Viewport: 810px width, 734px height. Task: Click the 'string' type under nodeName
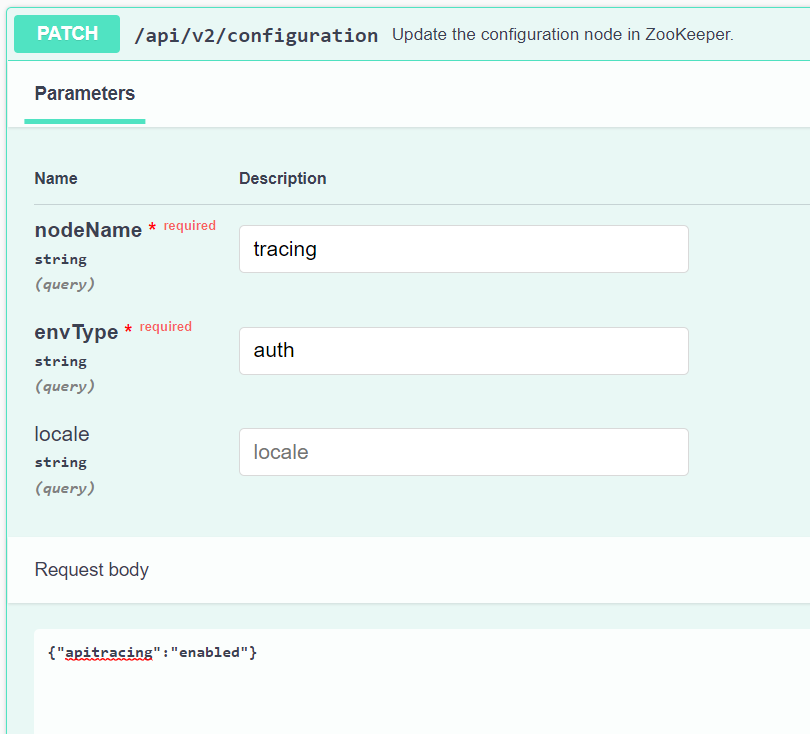tap(60, 259)
